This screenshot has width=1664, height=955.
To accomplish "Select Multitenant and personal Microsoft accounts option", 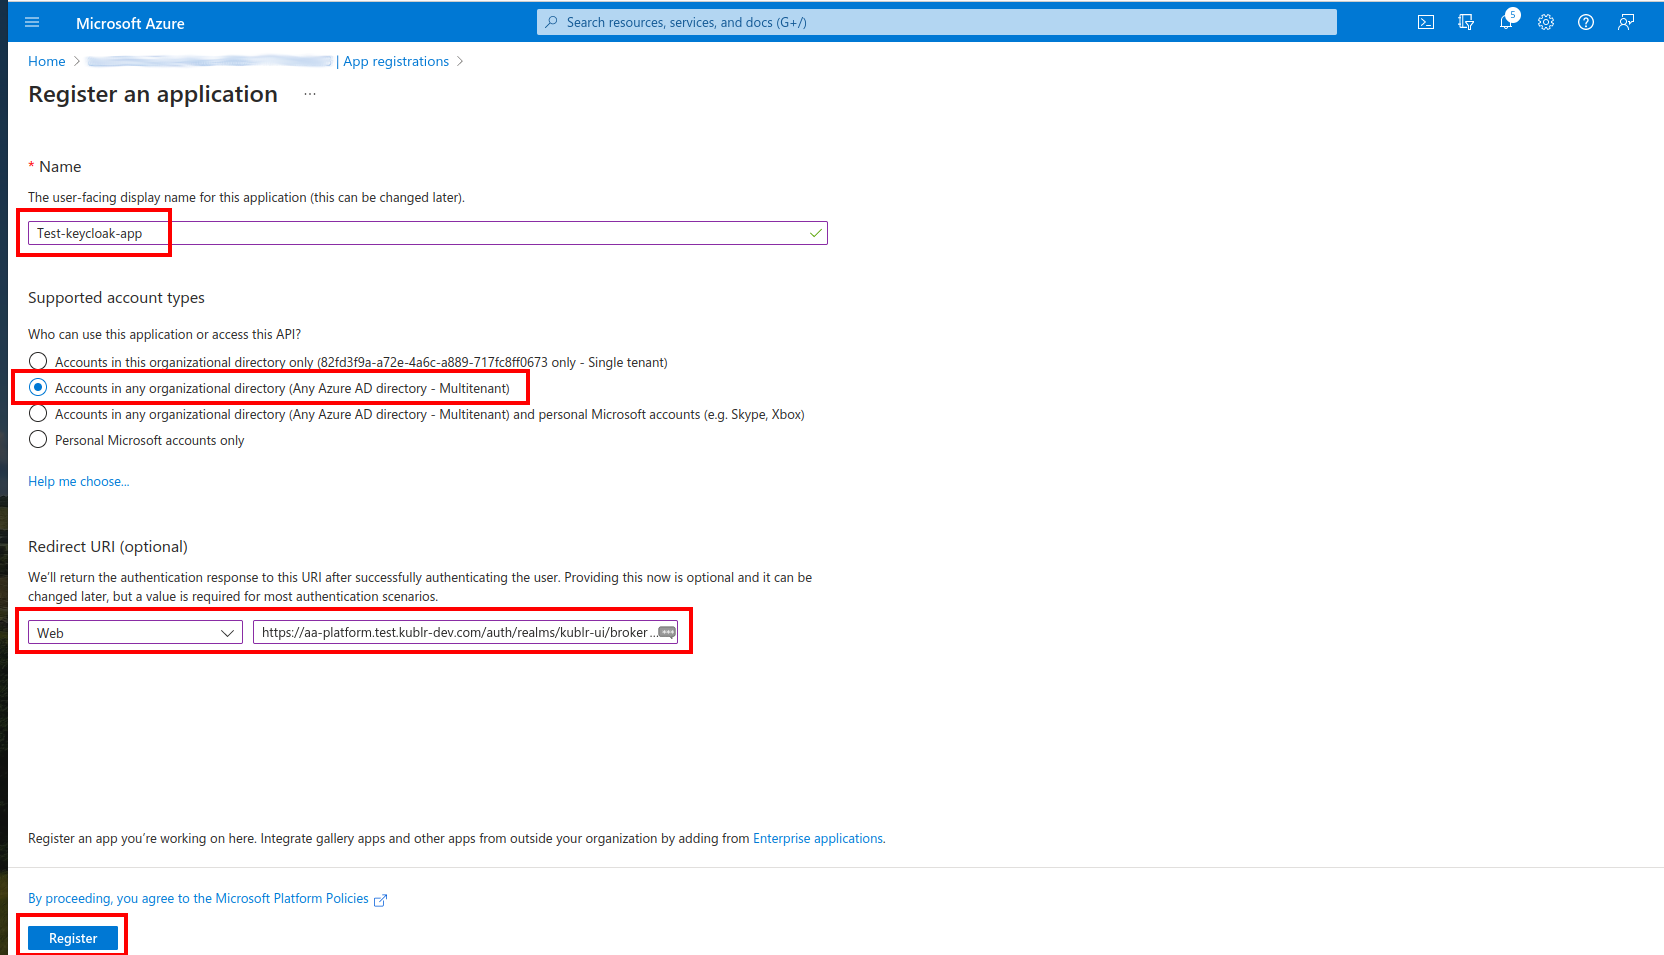I will click(38, 413).
